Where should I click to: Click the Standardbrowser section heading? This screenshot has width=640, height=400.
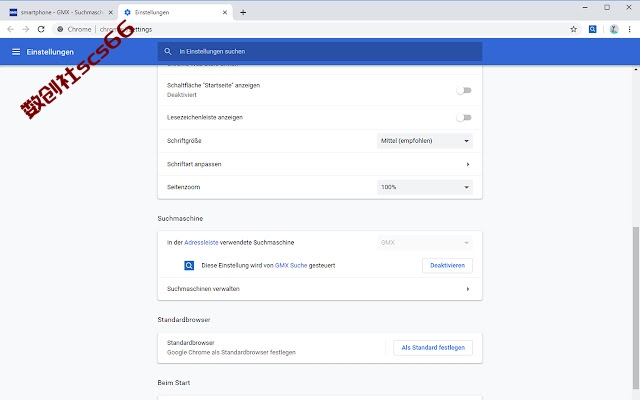pyautogui.click(x=184, y=320)
